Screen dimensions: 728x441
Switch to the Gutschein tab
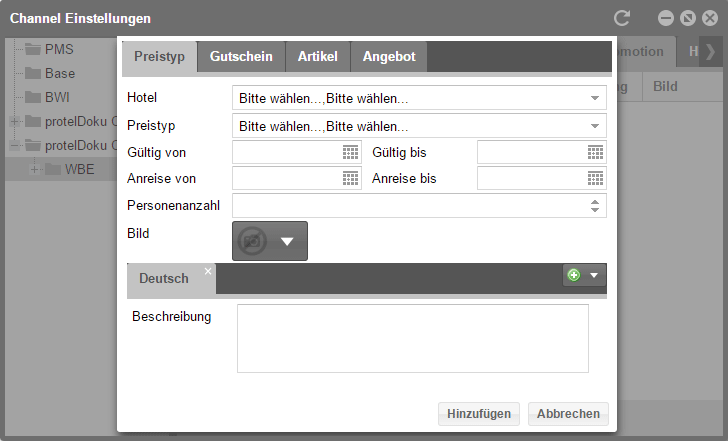(x=241, y=57)
